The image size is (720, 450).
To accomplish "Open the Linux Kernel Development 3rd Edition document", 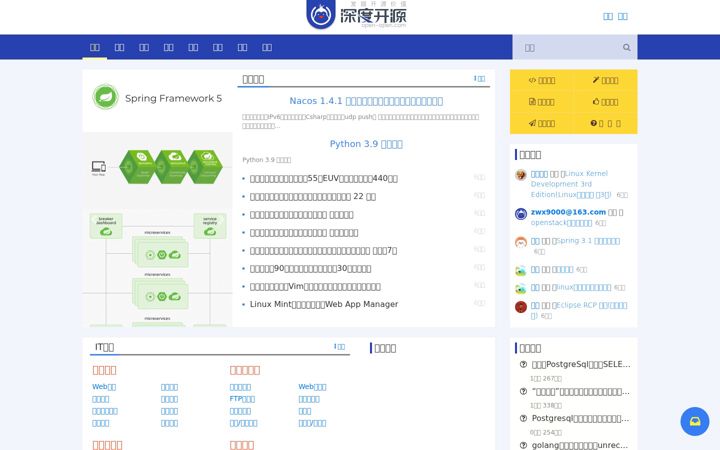I will (571, 184).
